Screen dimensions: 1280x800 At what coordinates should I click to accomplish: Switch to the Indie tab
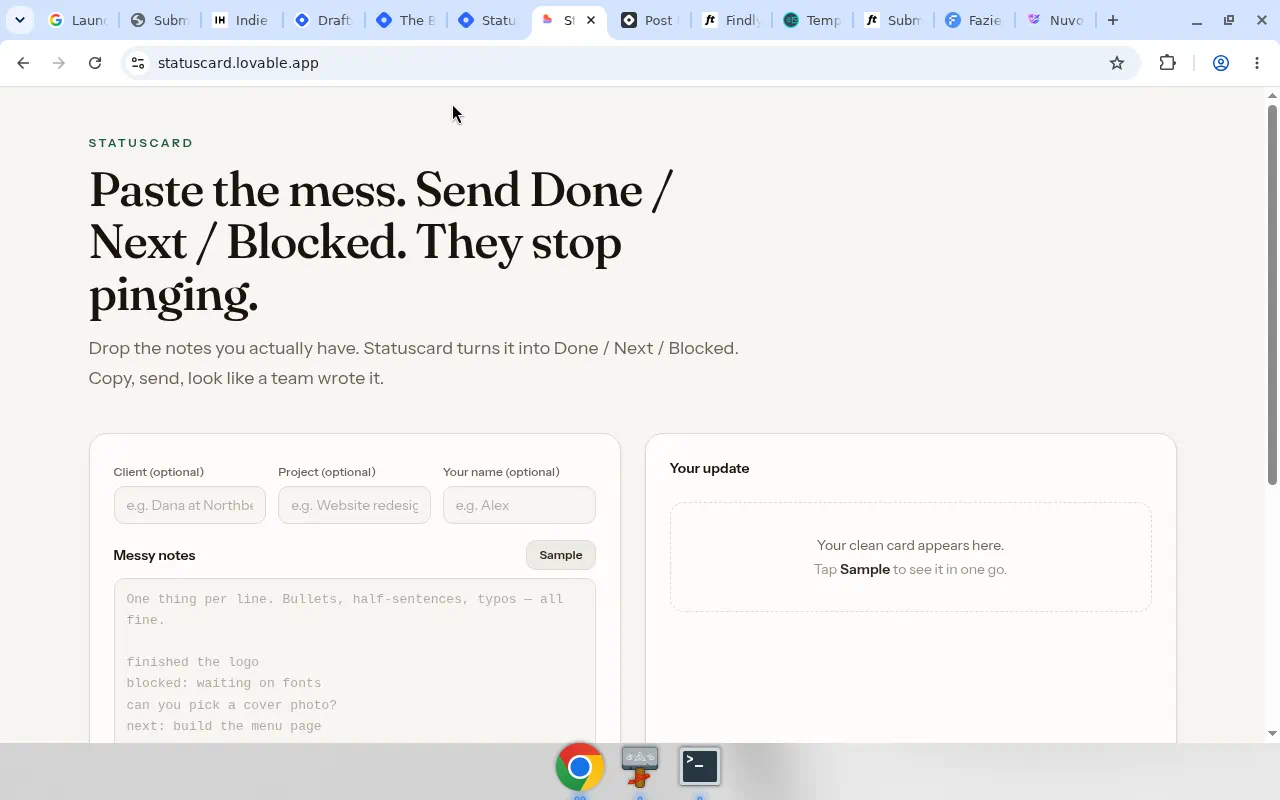(241, 20)
